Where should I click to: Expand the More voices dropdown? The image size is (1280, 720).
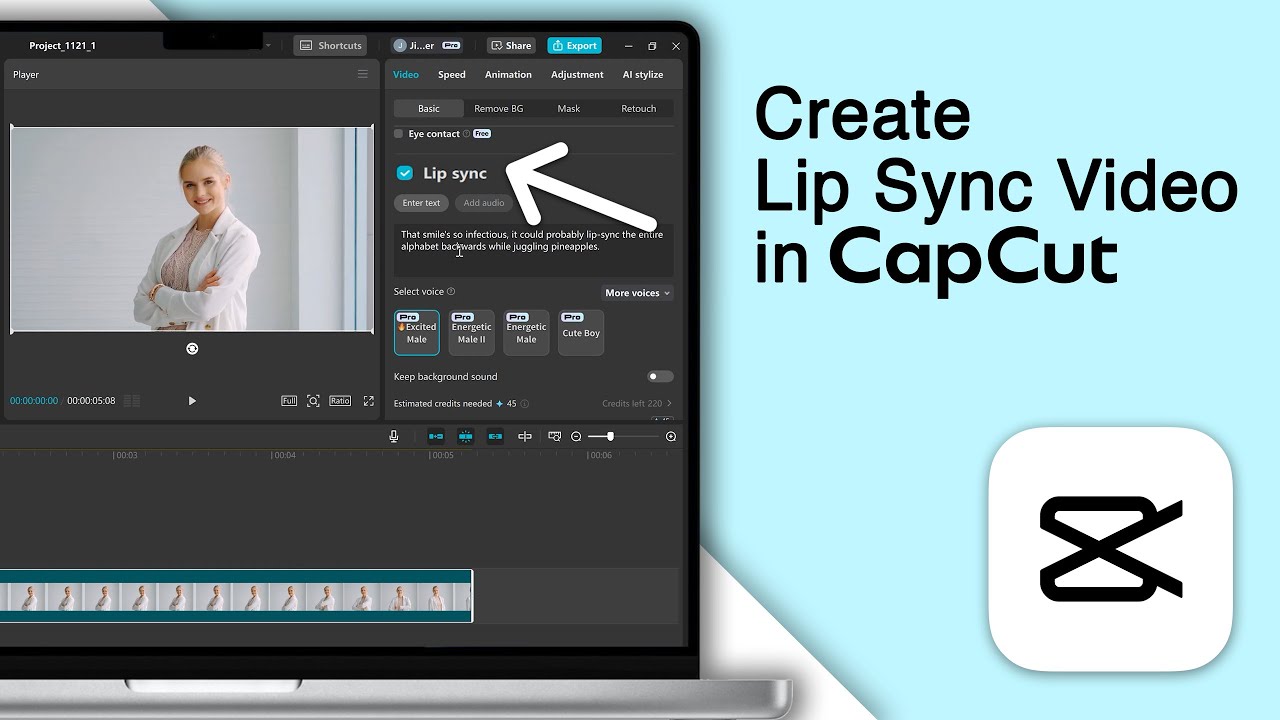637,293
